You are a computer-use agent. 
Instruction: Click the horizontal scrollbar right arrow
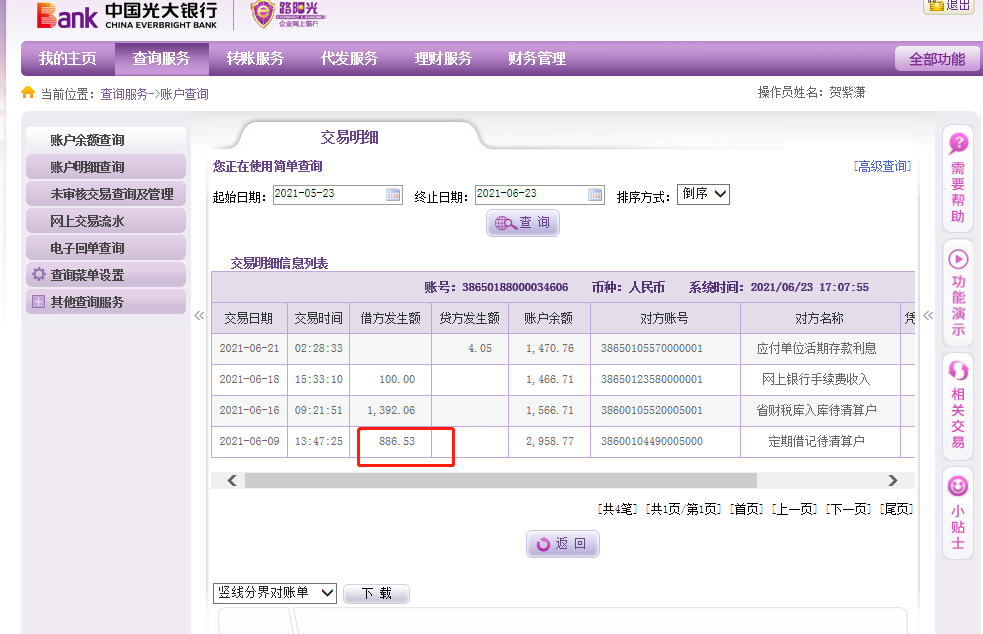click(893, 481)
